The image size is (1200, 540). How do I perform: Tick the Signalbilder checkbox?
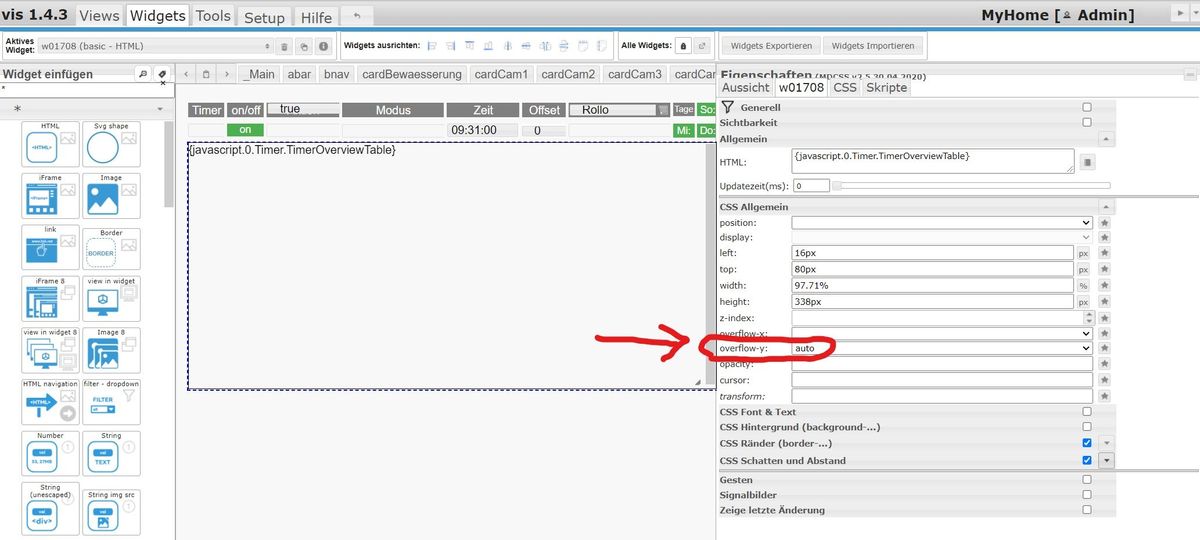pyautogui.click(x=1087, y=494)
